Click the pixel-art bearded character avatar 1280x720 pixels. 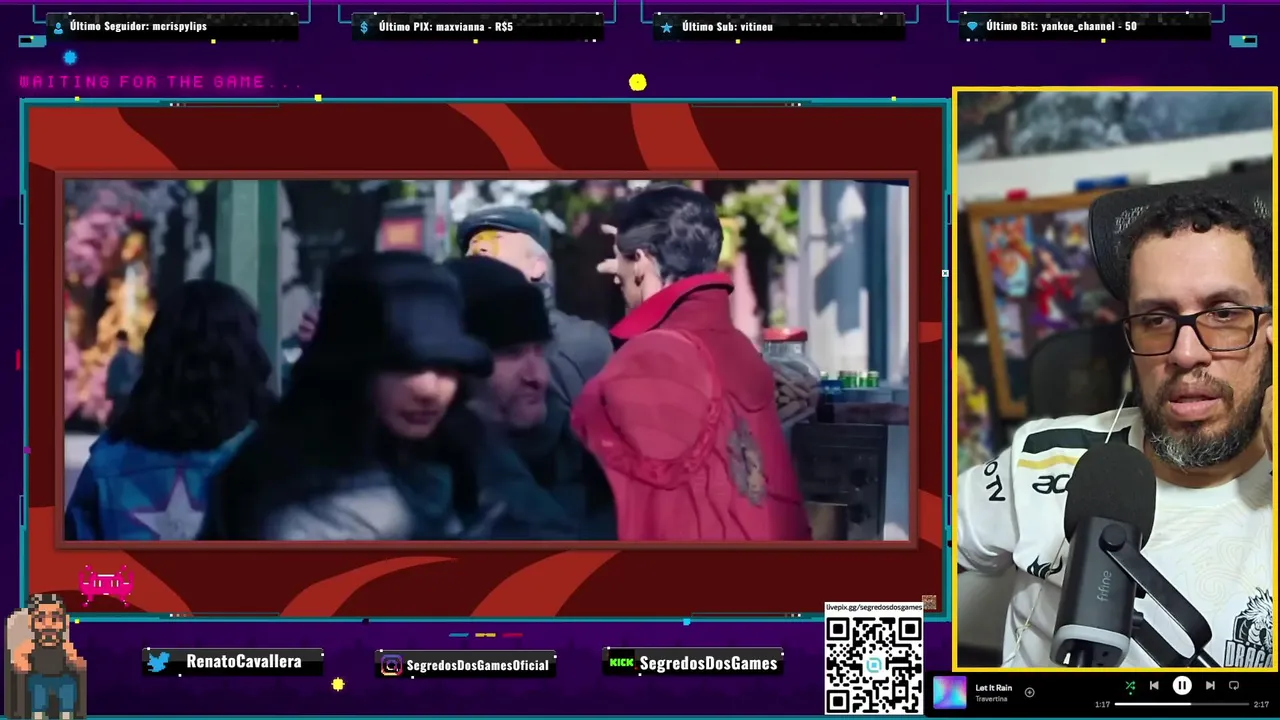[46, 655]
